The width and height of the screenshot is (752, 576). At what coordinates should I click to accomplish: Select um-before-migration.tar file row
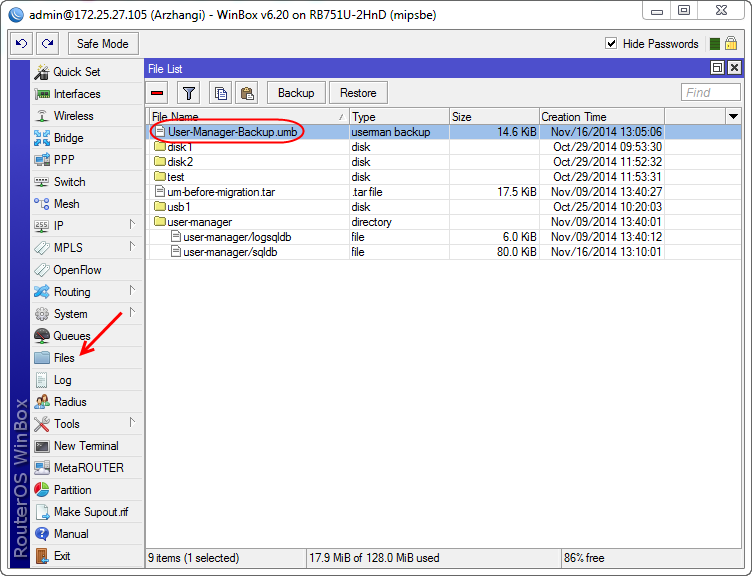444,192
